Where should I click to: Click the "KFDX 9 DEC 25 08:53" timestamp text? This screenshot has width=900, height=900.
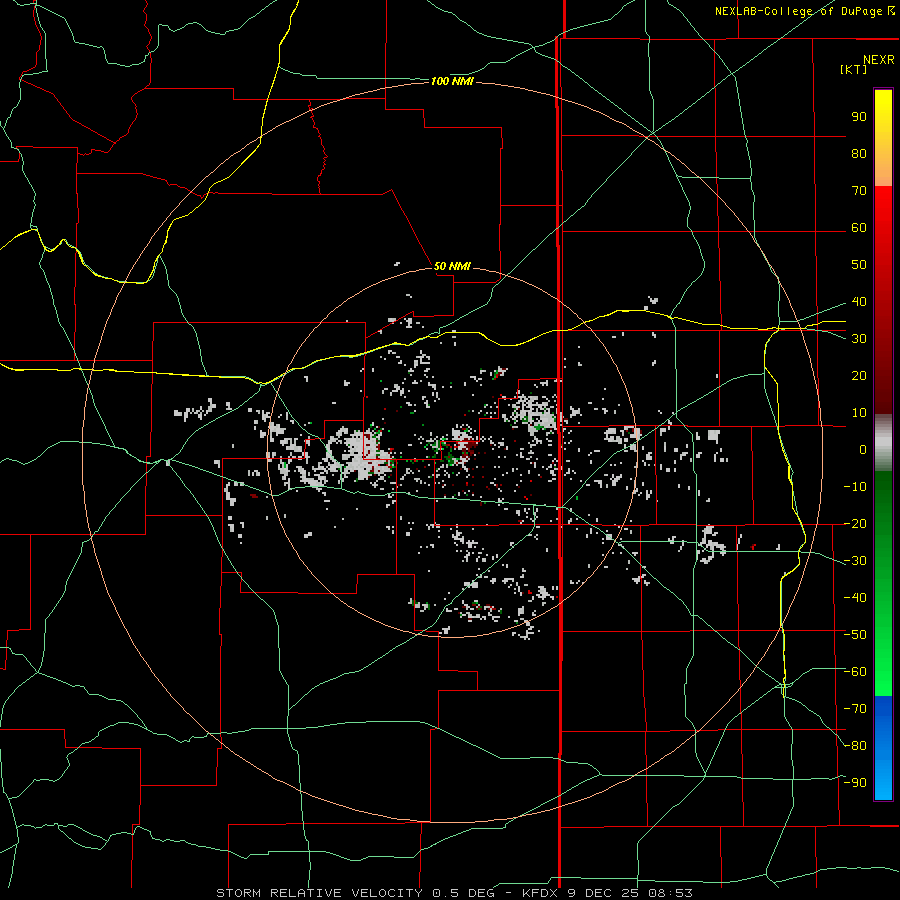click(x=607, y=893)
